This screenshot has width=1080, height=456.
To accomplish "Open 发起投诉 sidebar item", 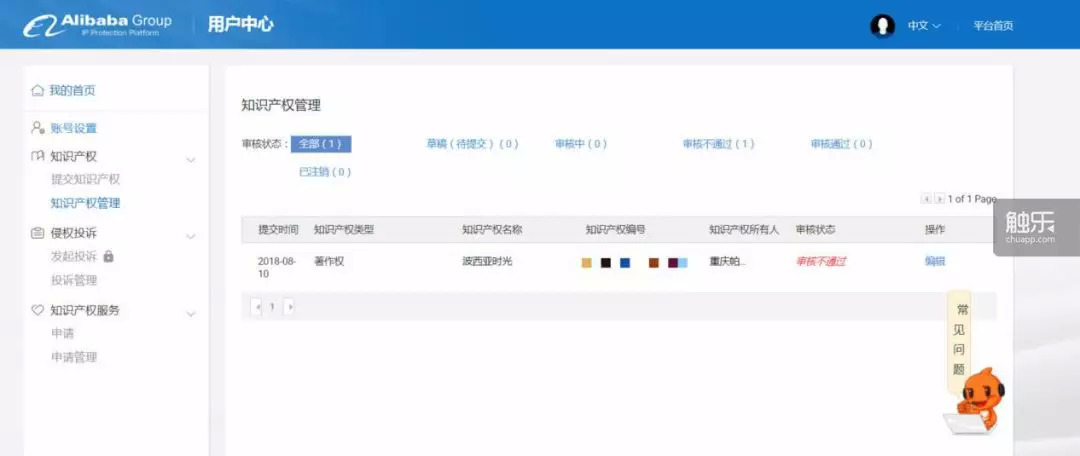I will (74, 256).
